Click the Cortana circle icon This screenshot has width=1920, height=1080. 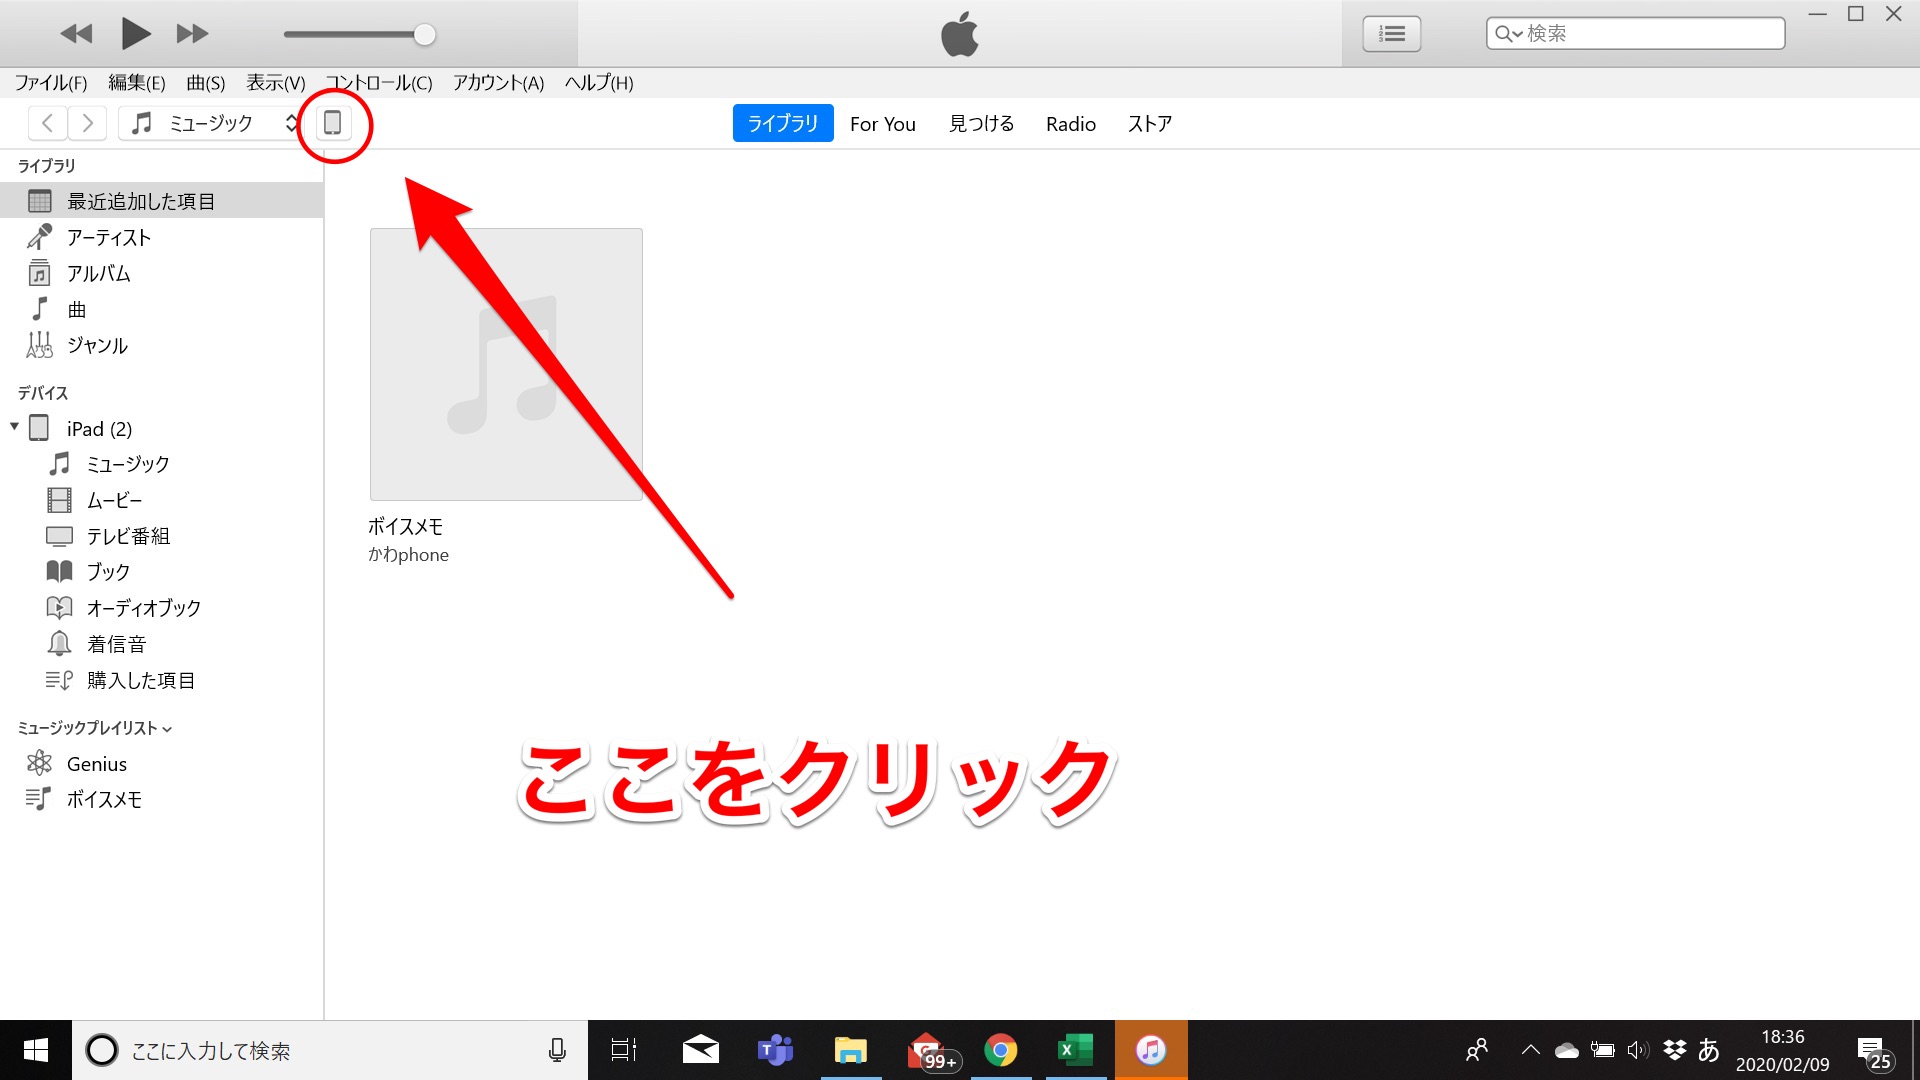pyautogui.click(x=101, y=1050)
